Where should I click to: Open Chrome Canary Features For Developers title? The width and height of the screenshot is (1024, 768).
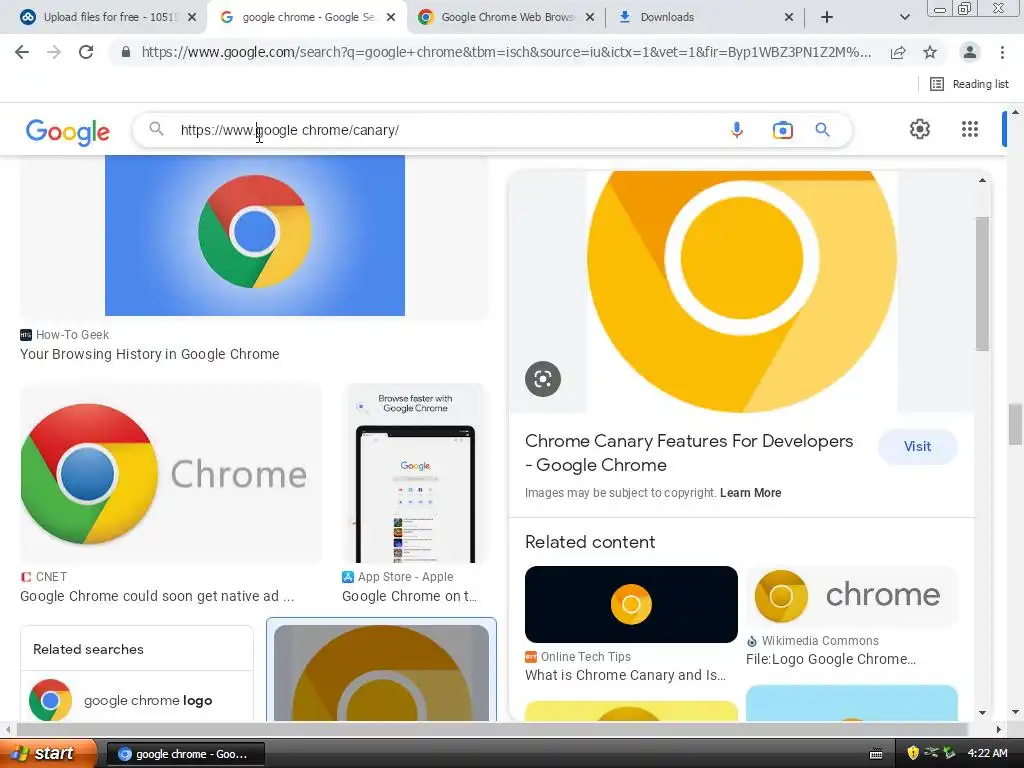click(689, 453)
